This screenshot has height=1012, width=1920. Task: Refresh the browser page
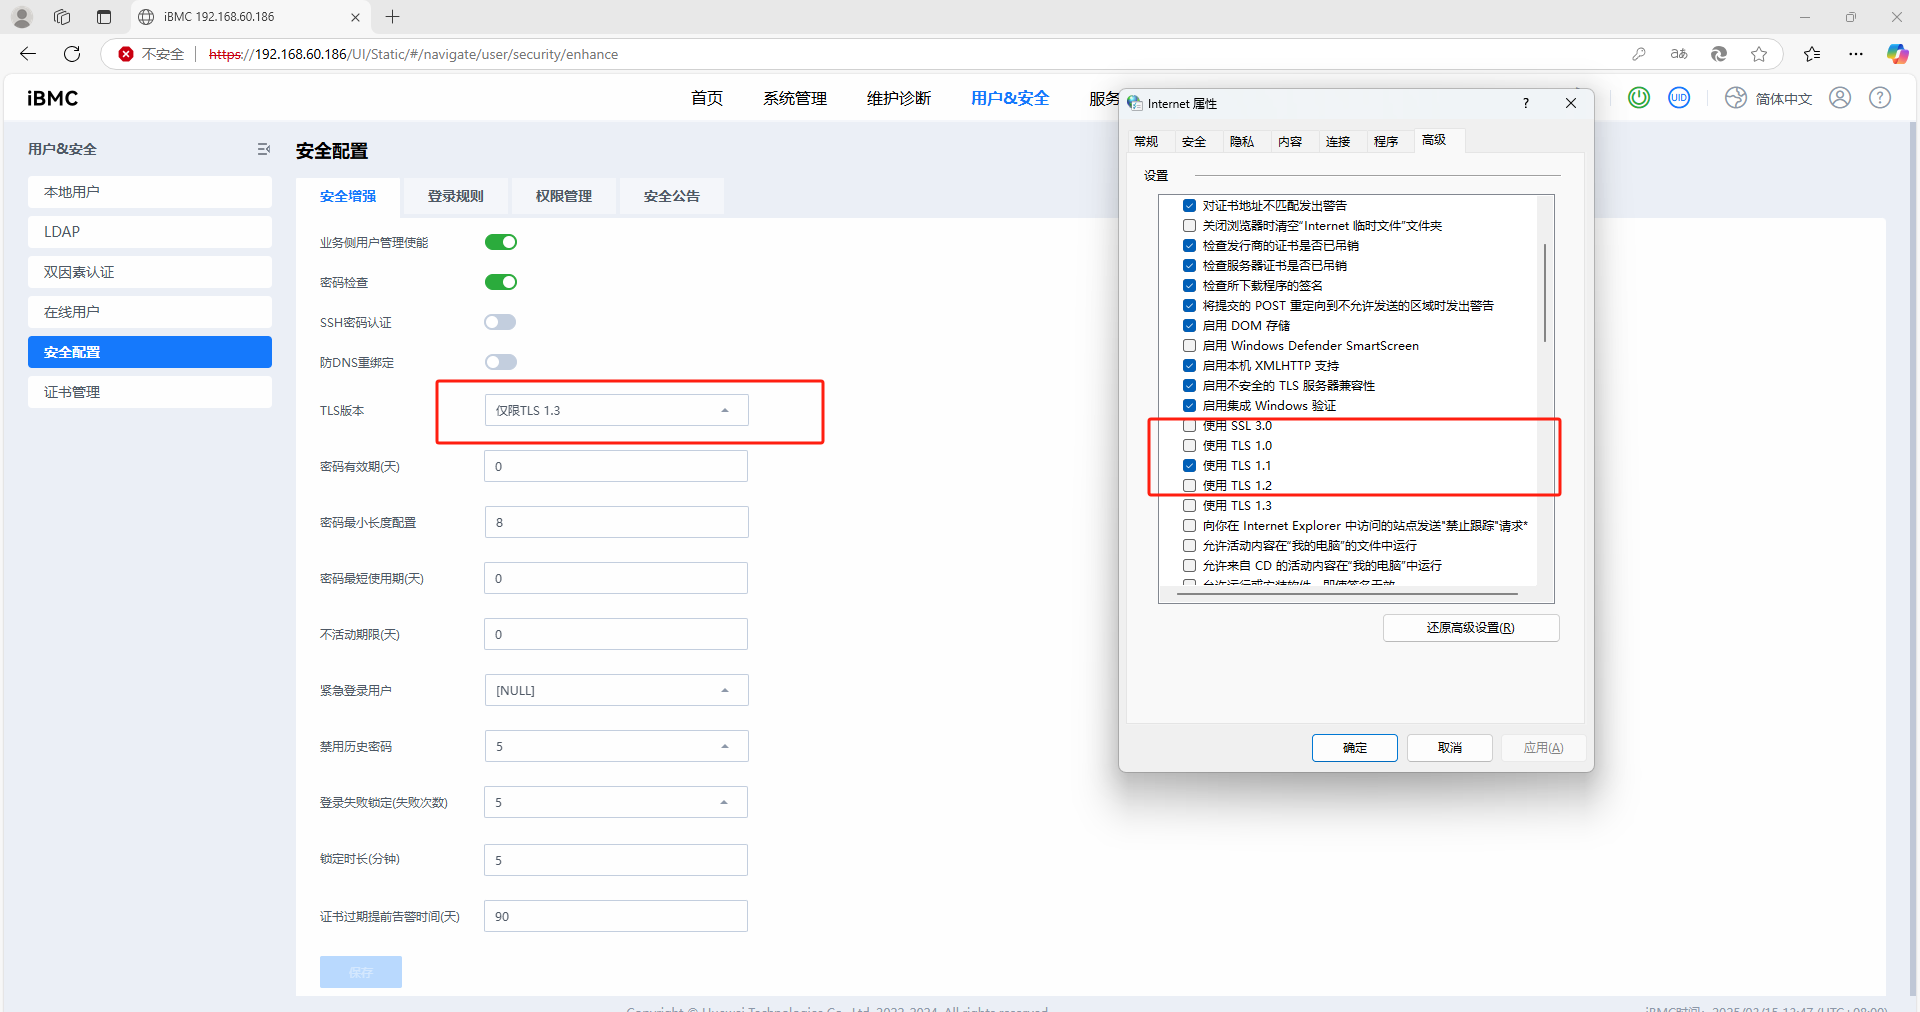pyautogui.click(x=72, y=54)
